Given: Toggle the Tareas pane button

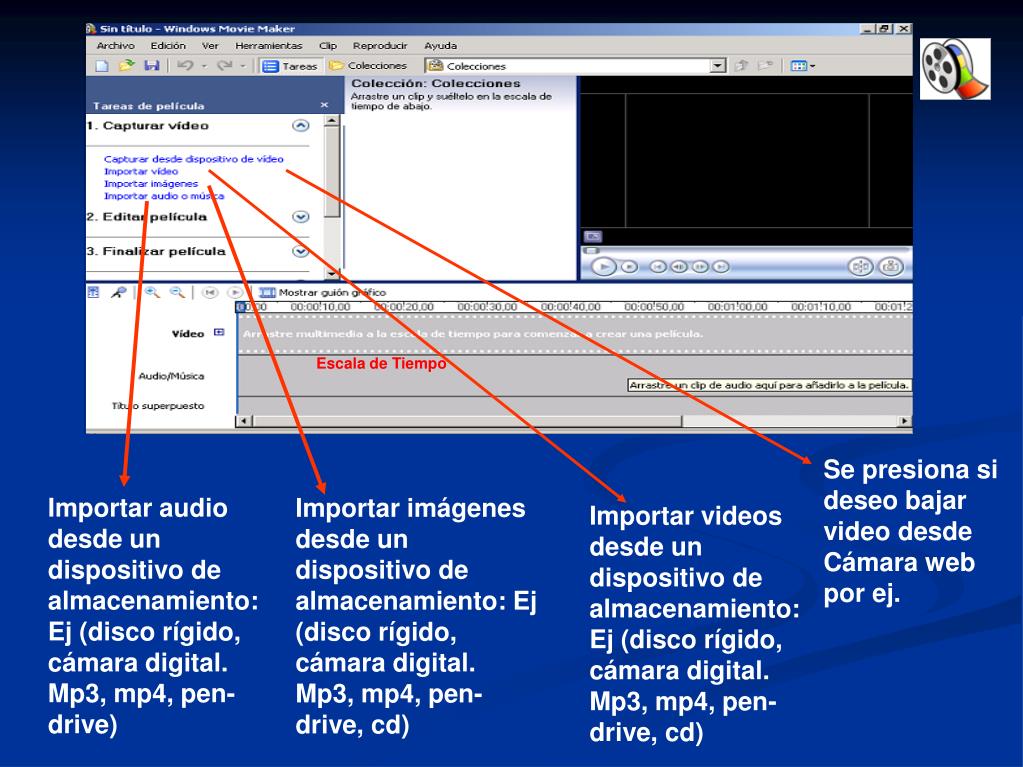Looking at the screenshot, I should tap(289, 66).
